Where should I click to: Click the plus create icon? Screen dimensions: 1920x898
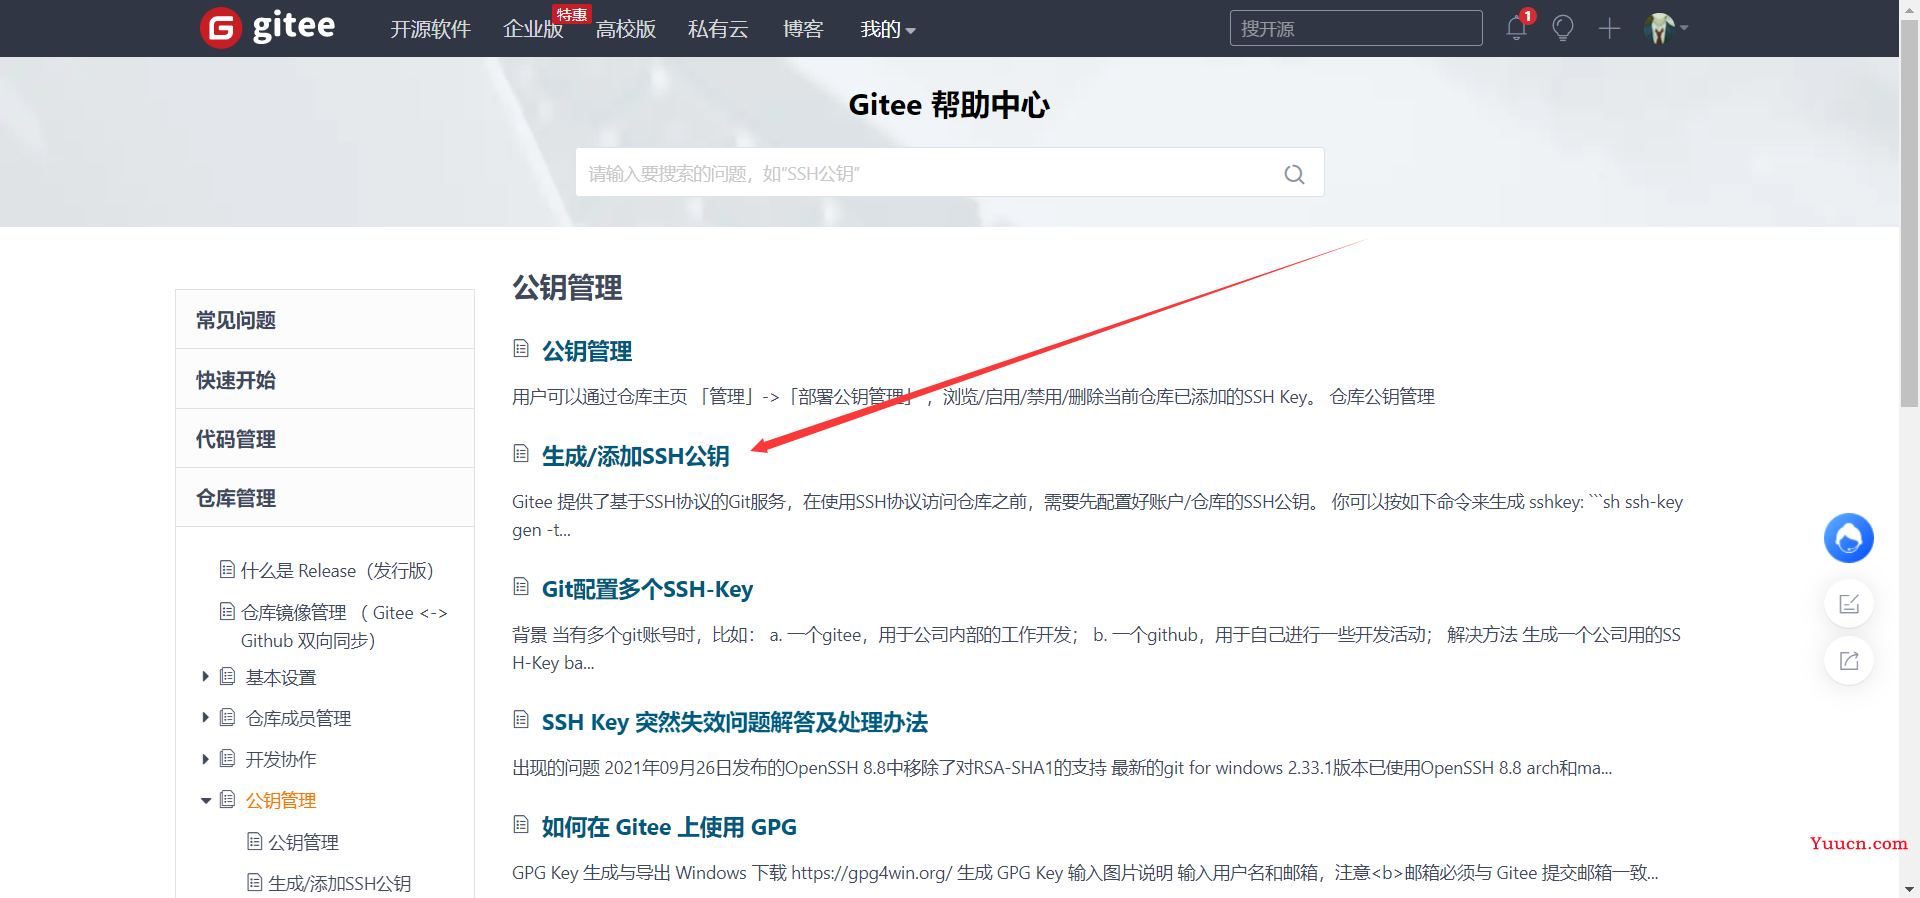coord(1609,28)
